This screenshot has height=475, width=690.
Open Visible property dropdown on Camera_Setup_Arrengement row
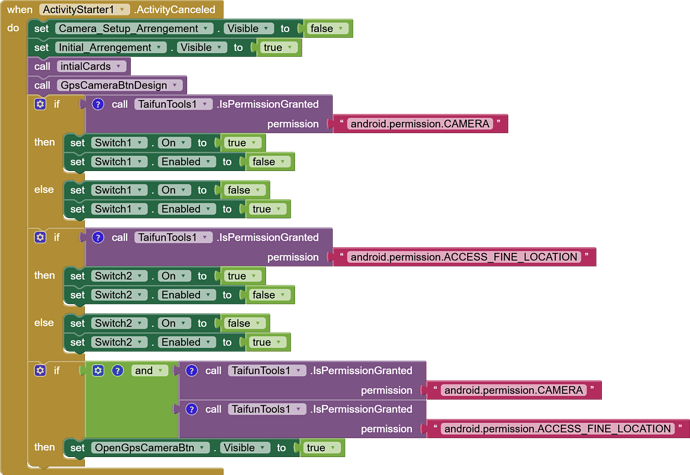(x=248, y=29)
